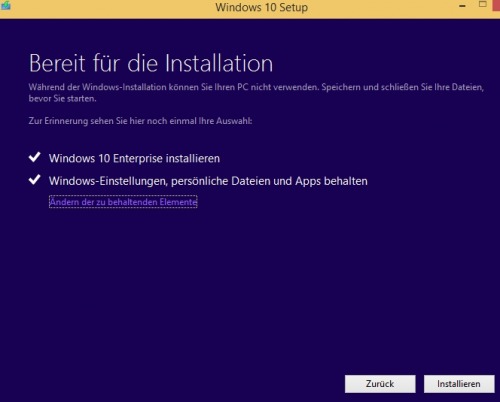Click the word 'Auswahl:' in reminder line
The image size is (500, 402).
[x=234, y=121]
